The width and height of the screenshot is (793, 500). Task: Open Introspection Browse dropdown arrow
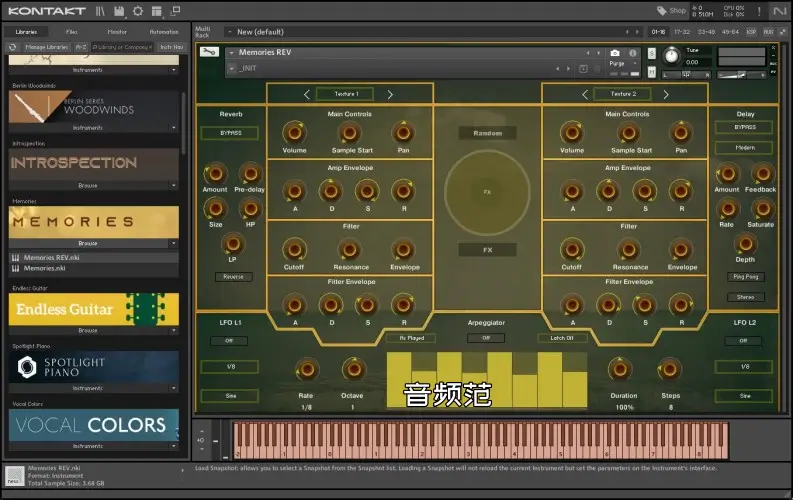[173, 186]
